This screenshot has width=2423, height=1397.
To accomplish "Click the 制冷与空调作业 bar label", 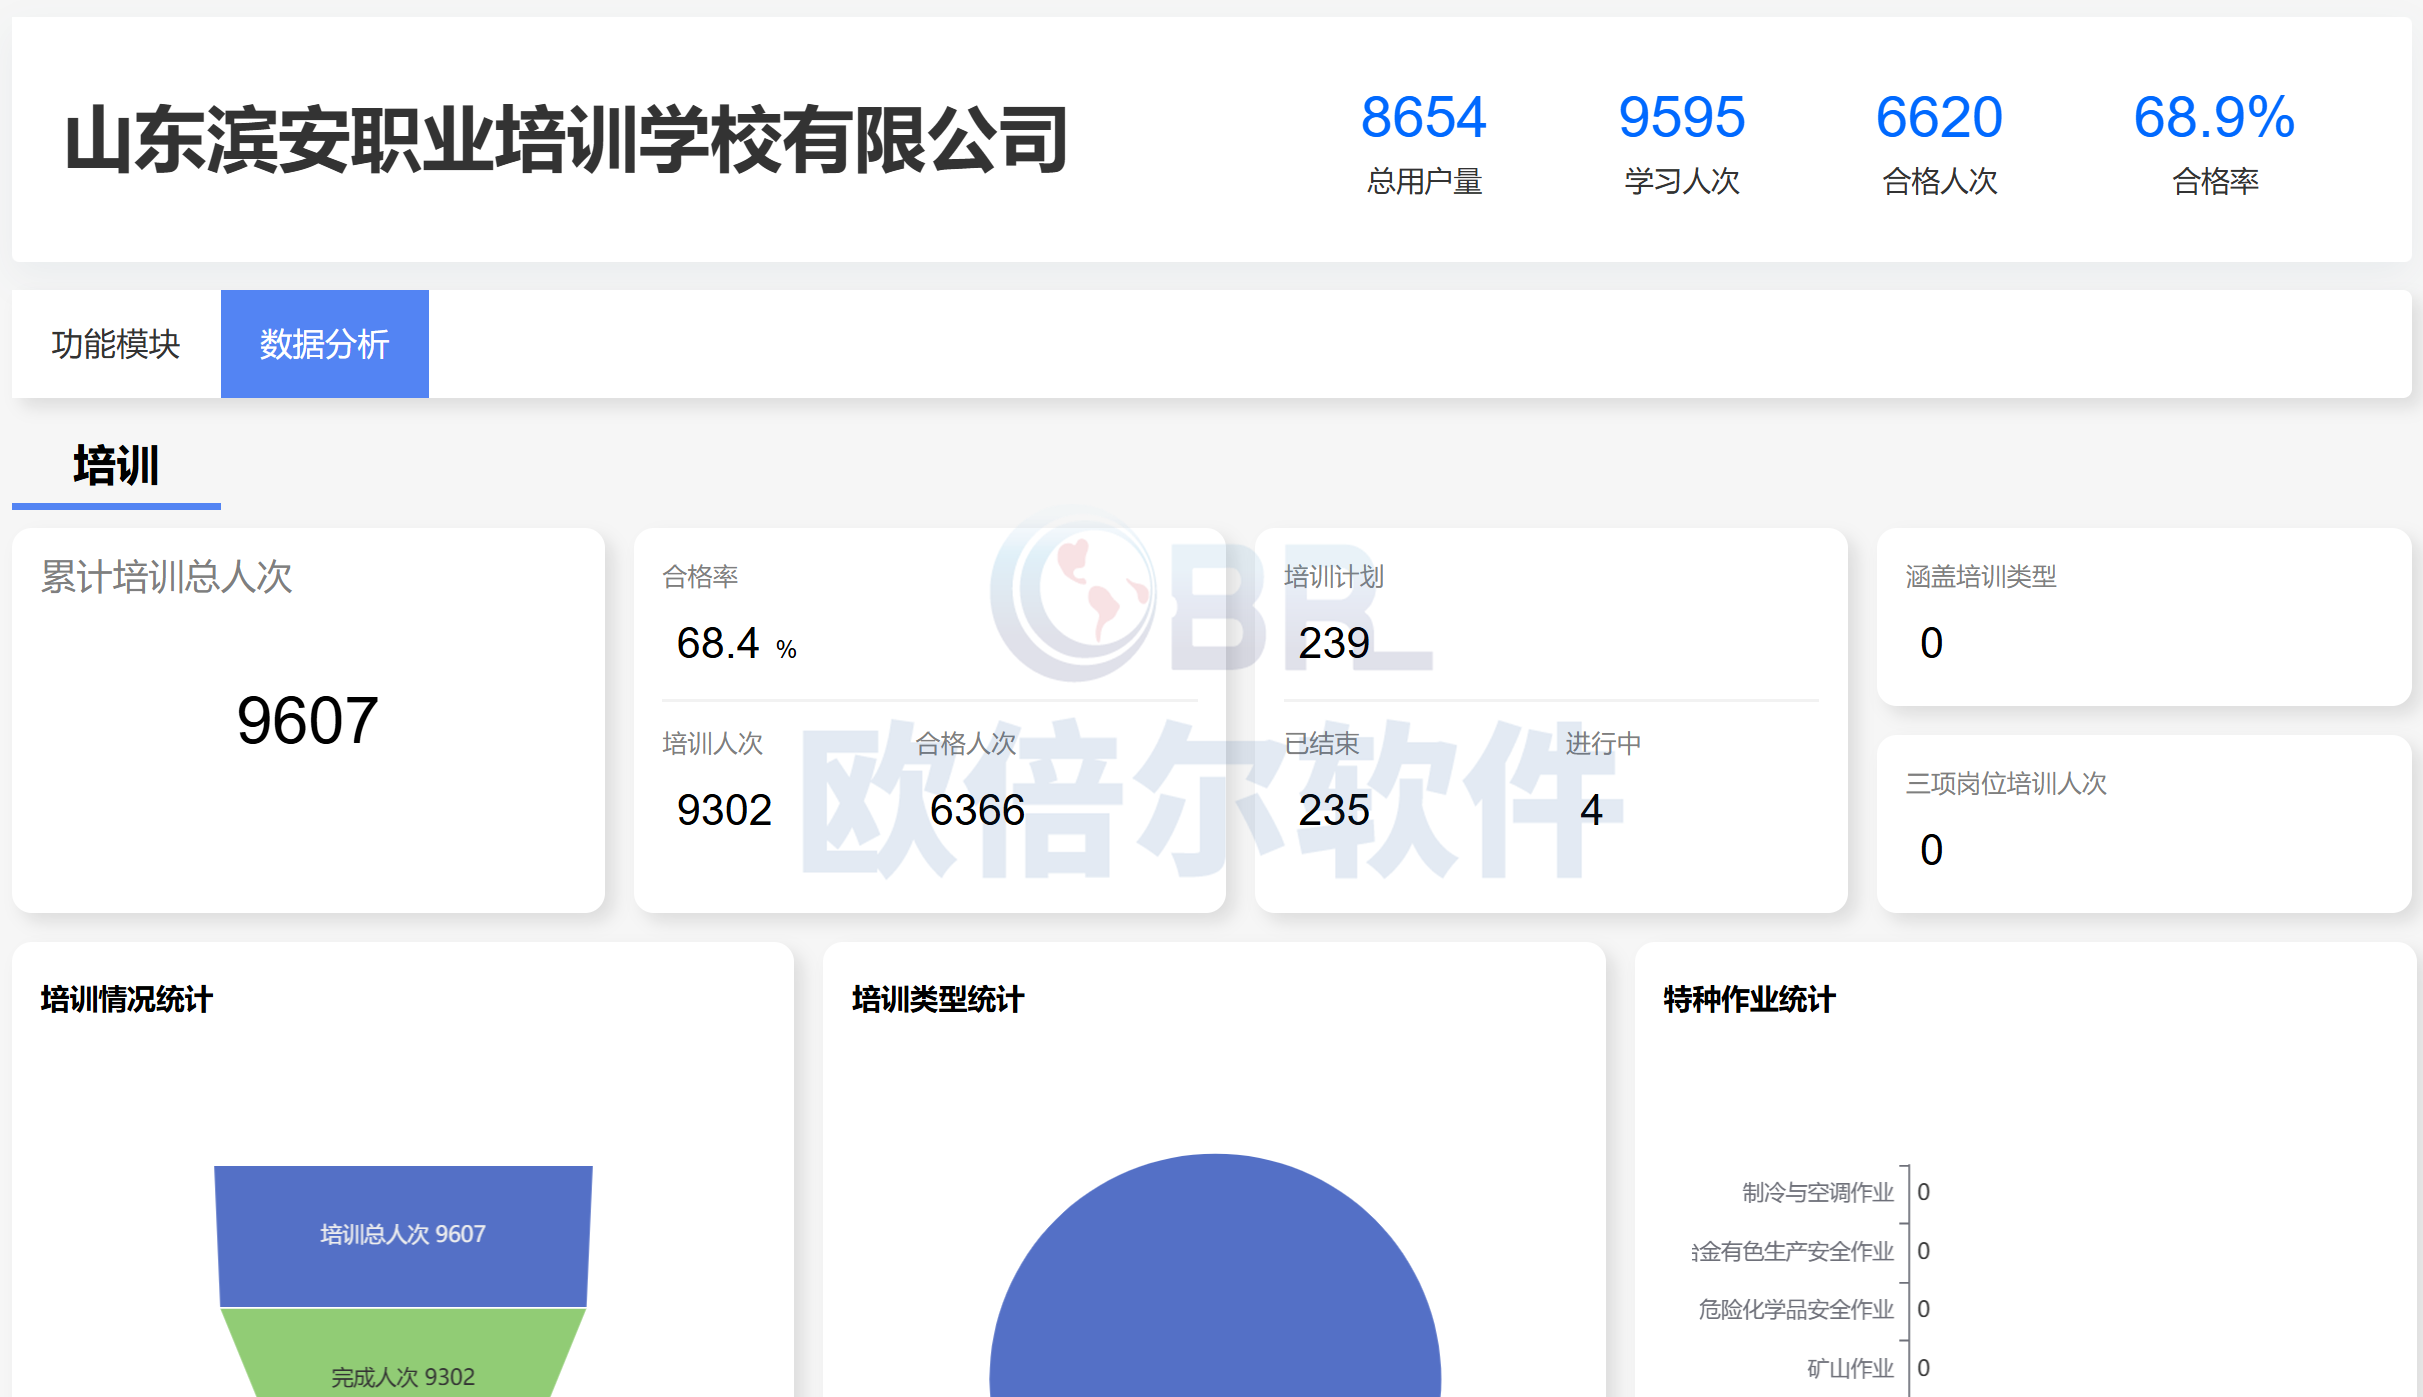I will click(1817, 1192).
